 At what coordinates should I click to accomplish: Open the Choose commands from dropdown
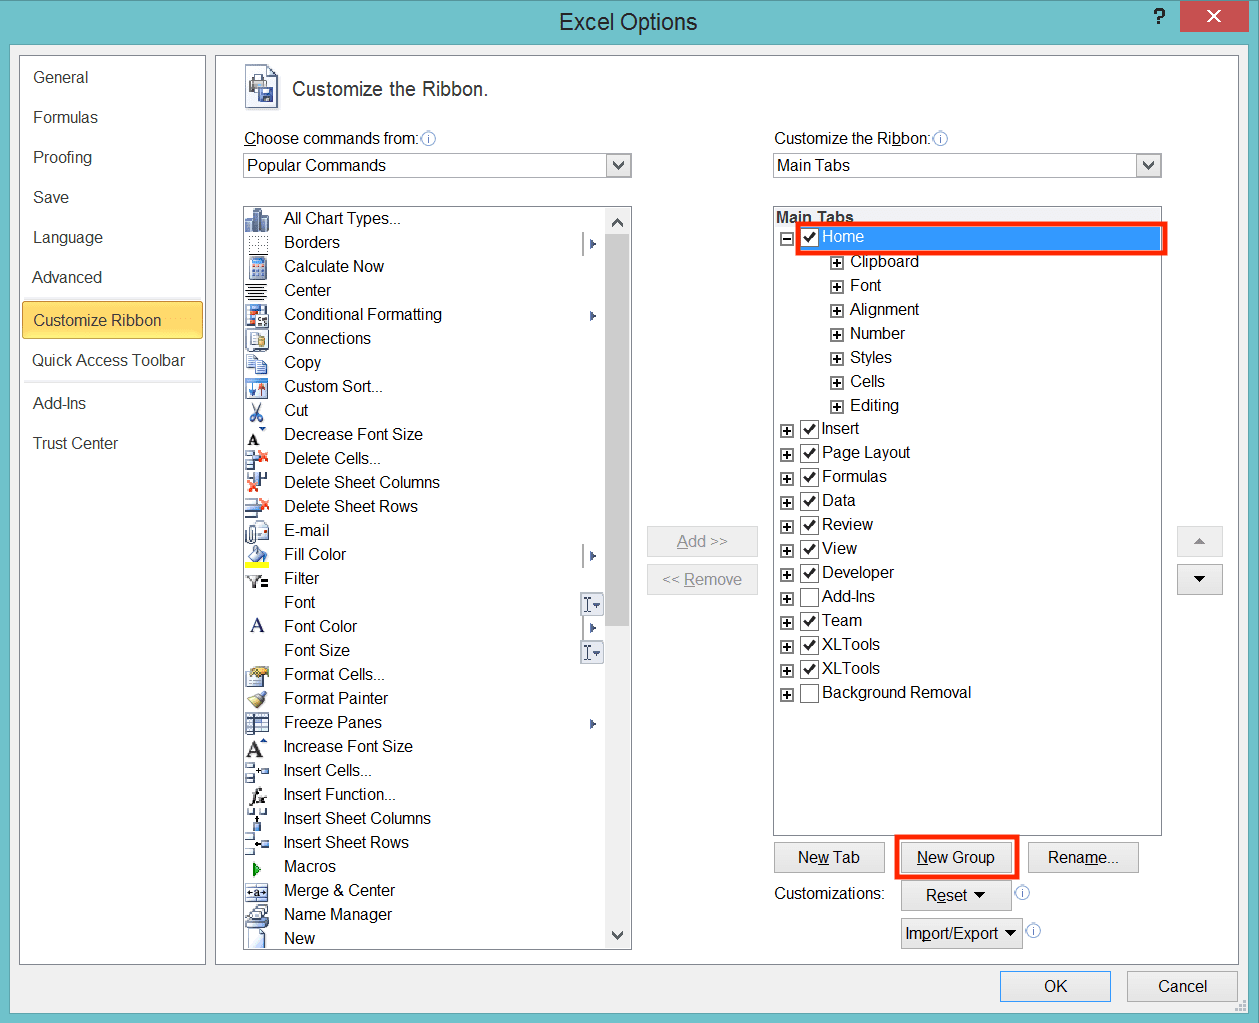point(619,166)
